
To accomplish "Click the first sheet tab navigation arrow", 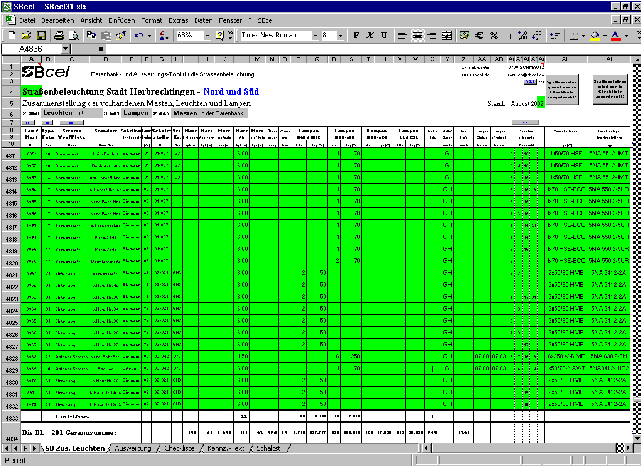I will (6, 448).
